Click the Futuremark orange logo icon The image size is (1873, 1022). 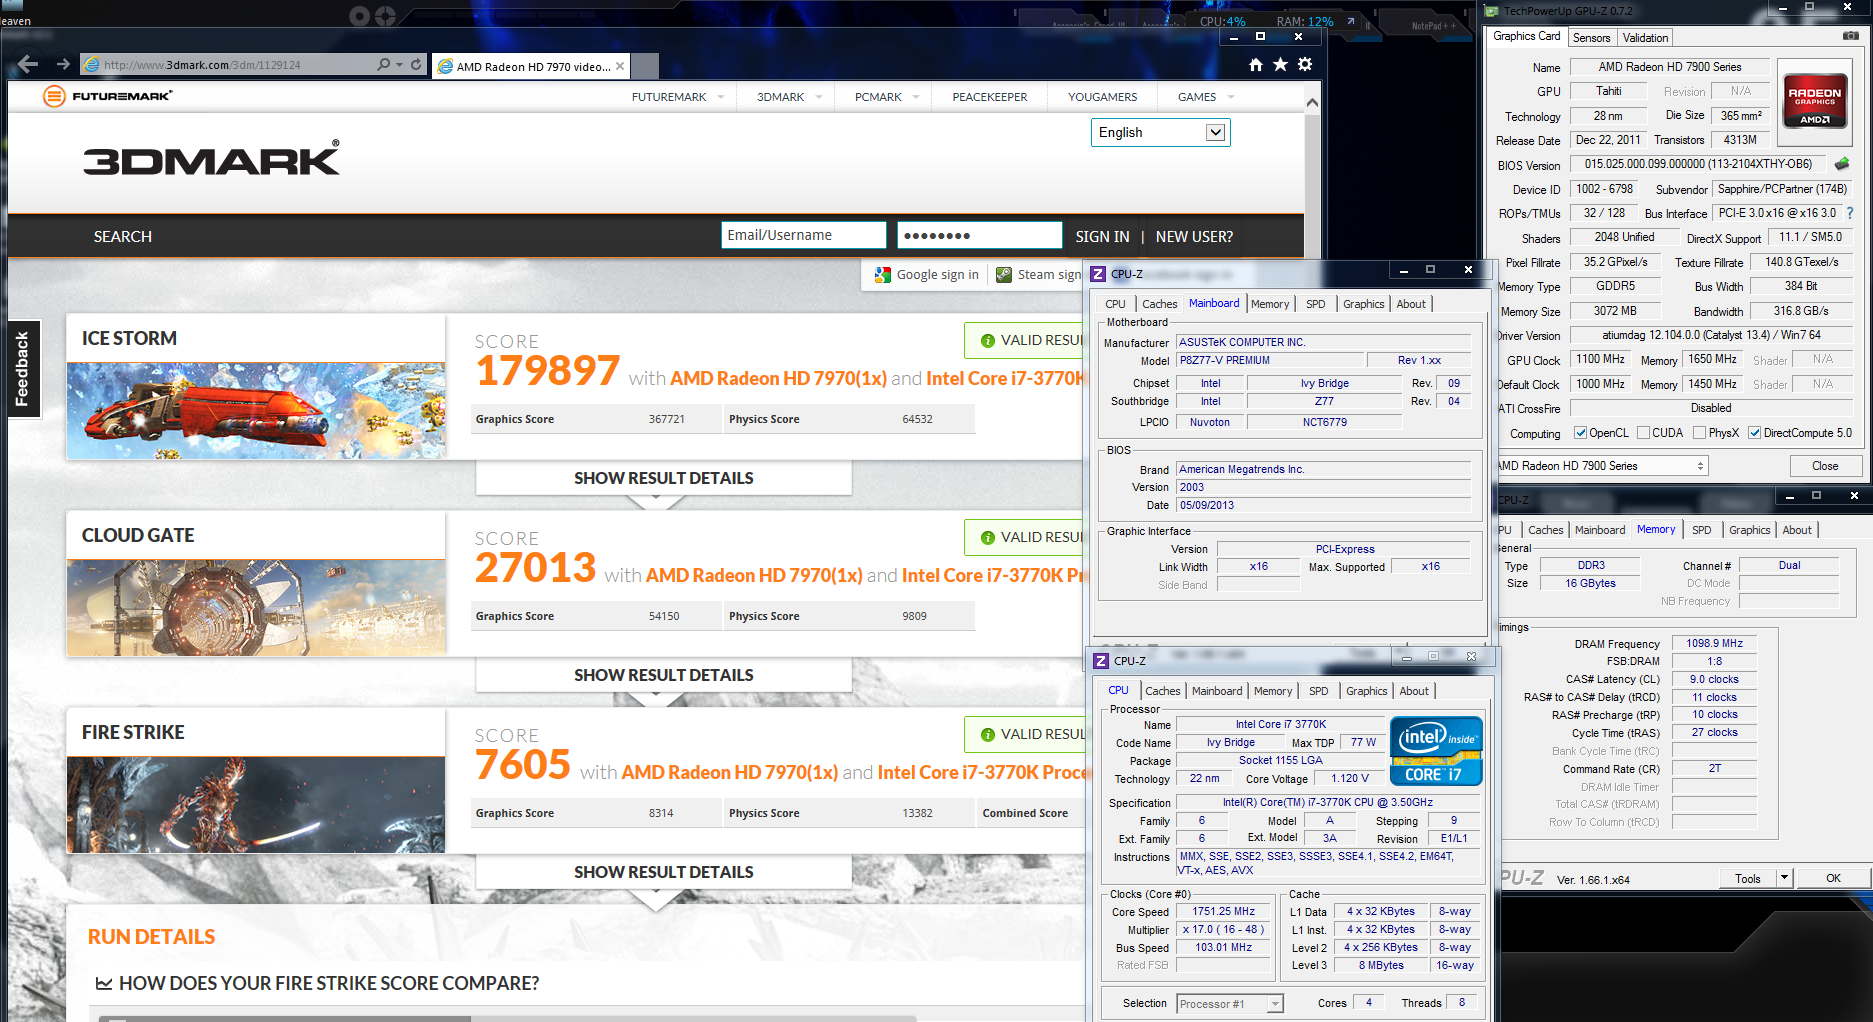(x=54, y=96)
